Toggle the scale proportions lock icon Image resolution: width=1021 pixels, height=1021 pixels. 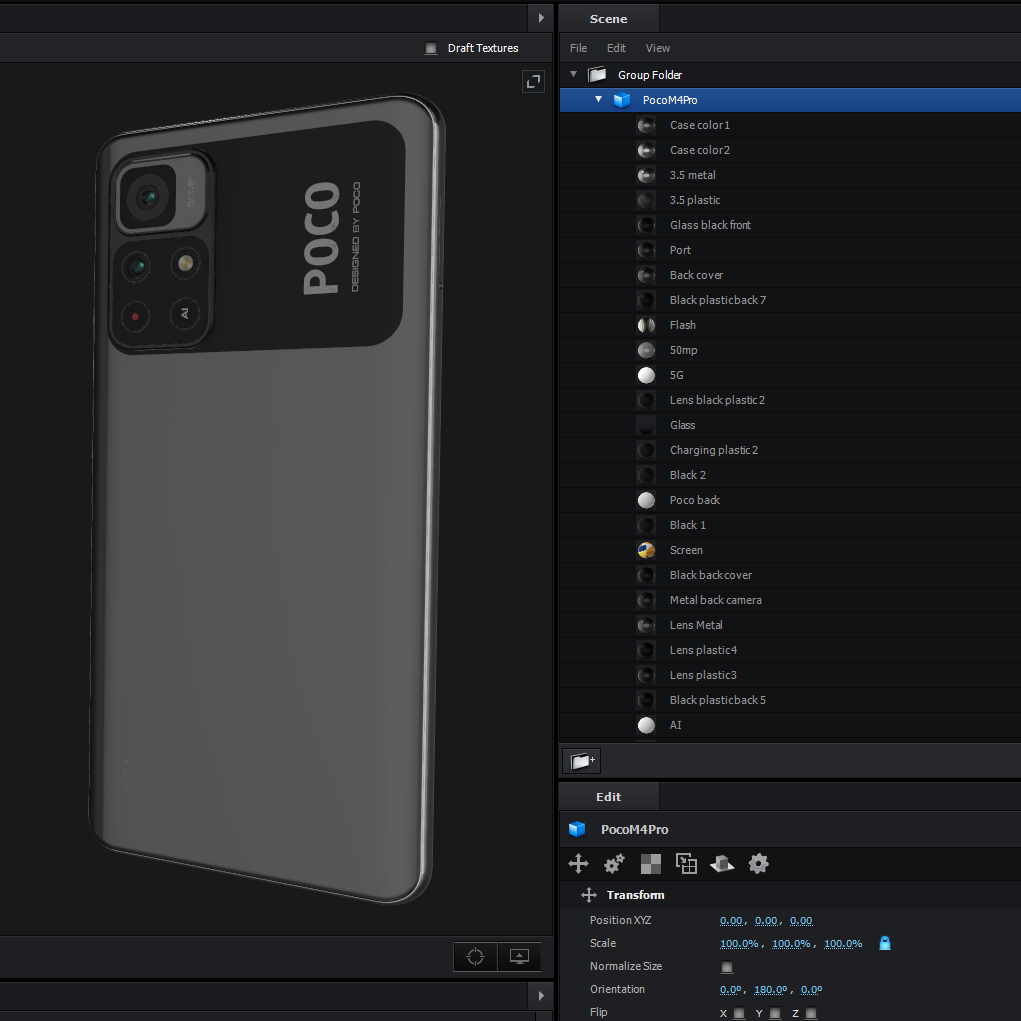click(884, 943)
